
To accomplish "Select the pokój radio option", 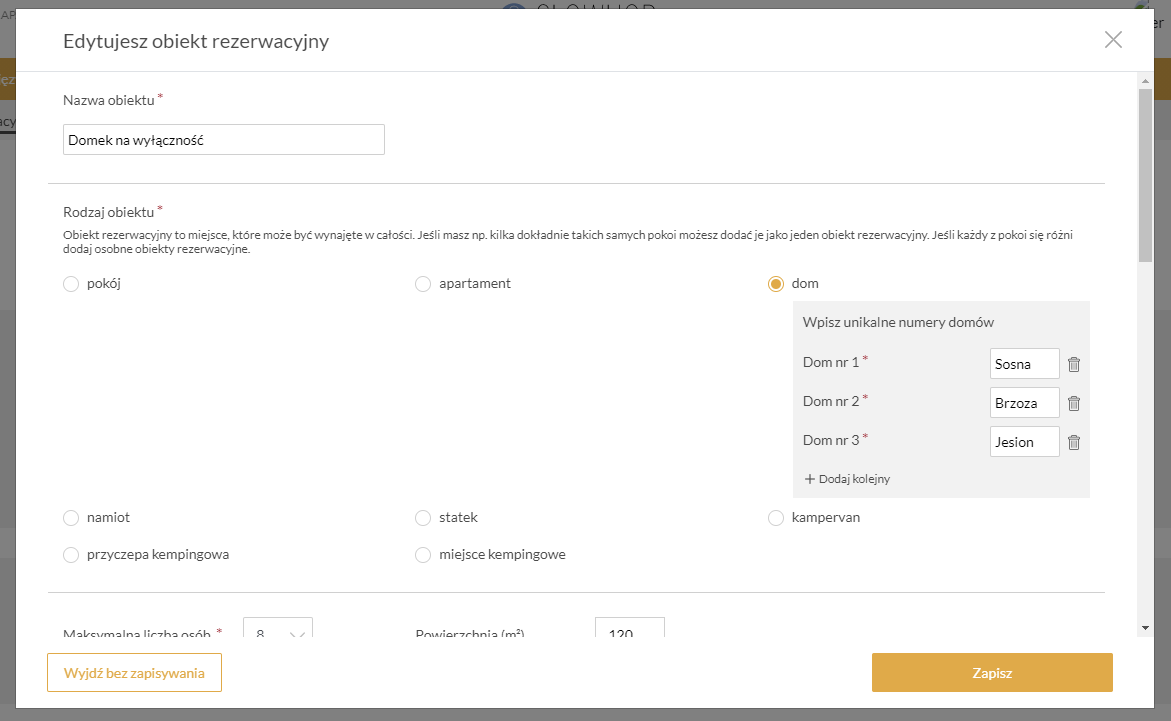I will pyautogui.click(x=71, y=284).
